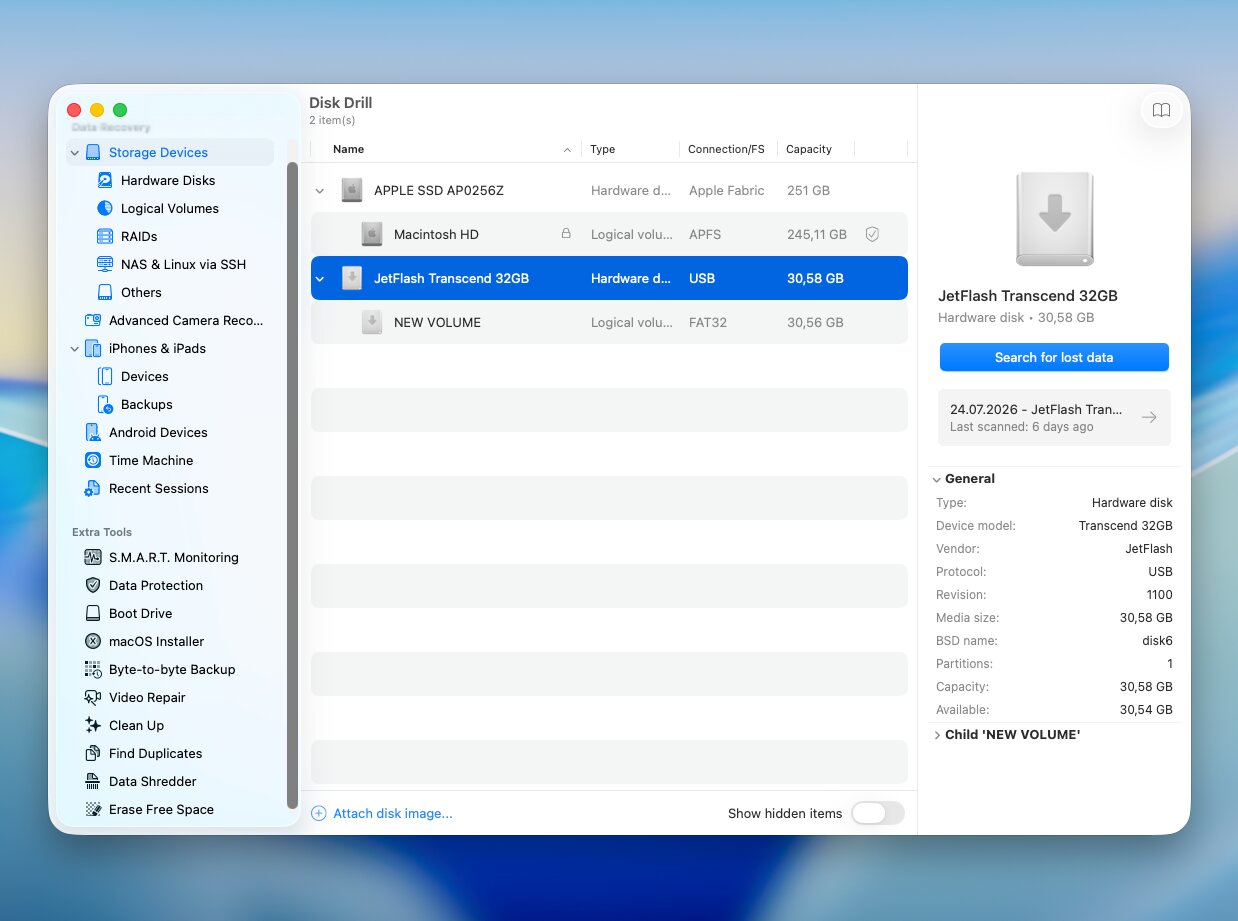Click Attach disk image link

[393, 813]
